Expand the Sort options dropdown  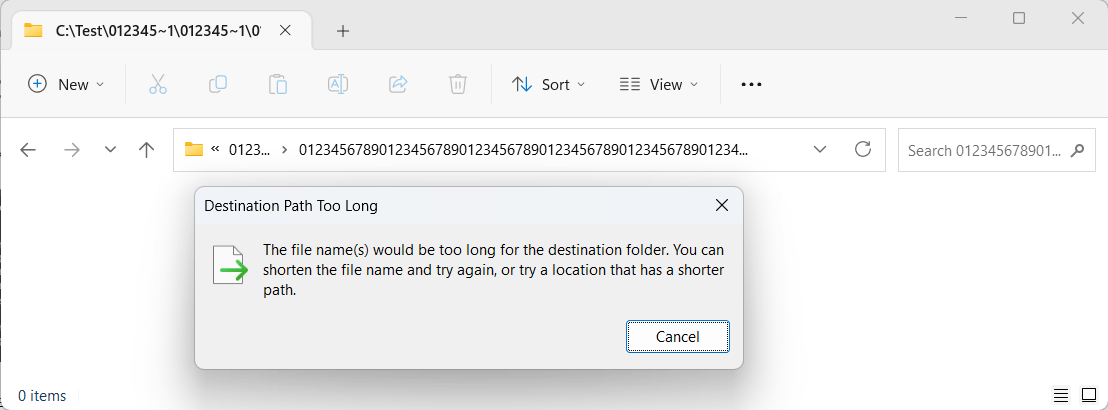tap(548, 85)
